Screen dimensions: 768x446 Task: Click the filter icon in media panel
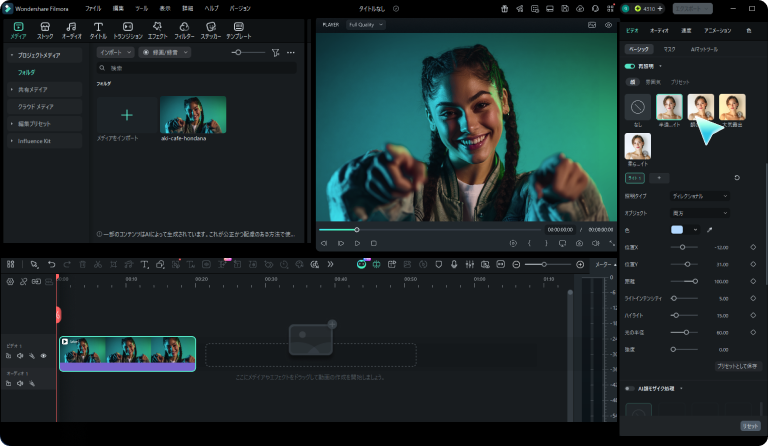tap(276, 52)
